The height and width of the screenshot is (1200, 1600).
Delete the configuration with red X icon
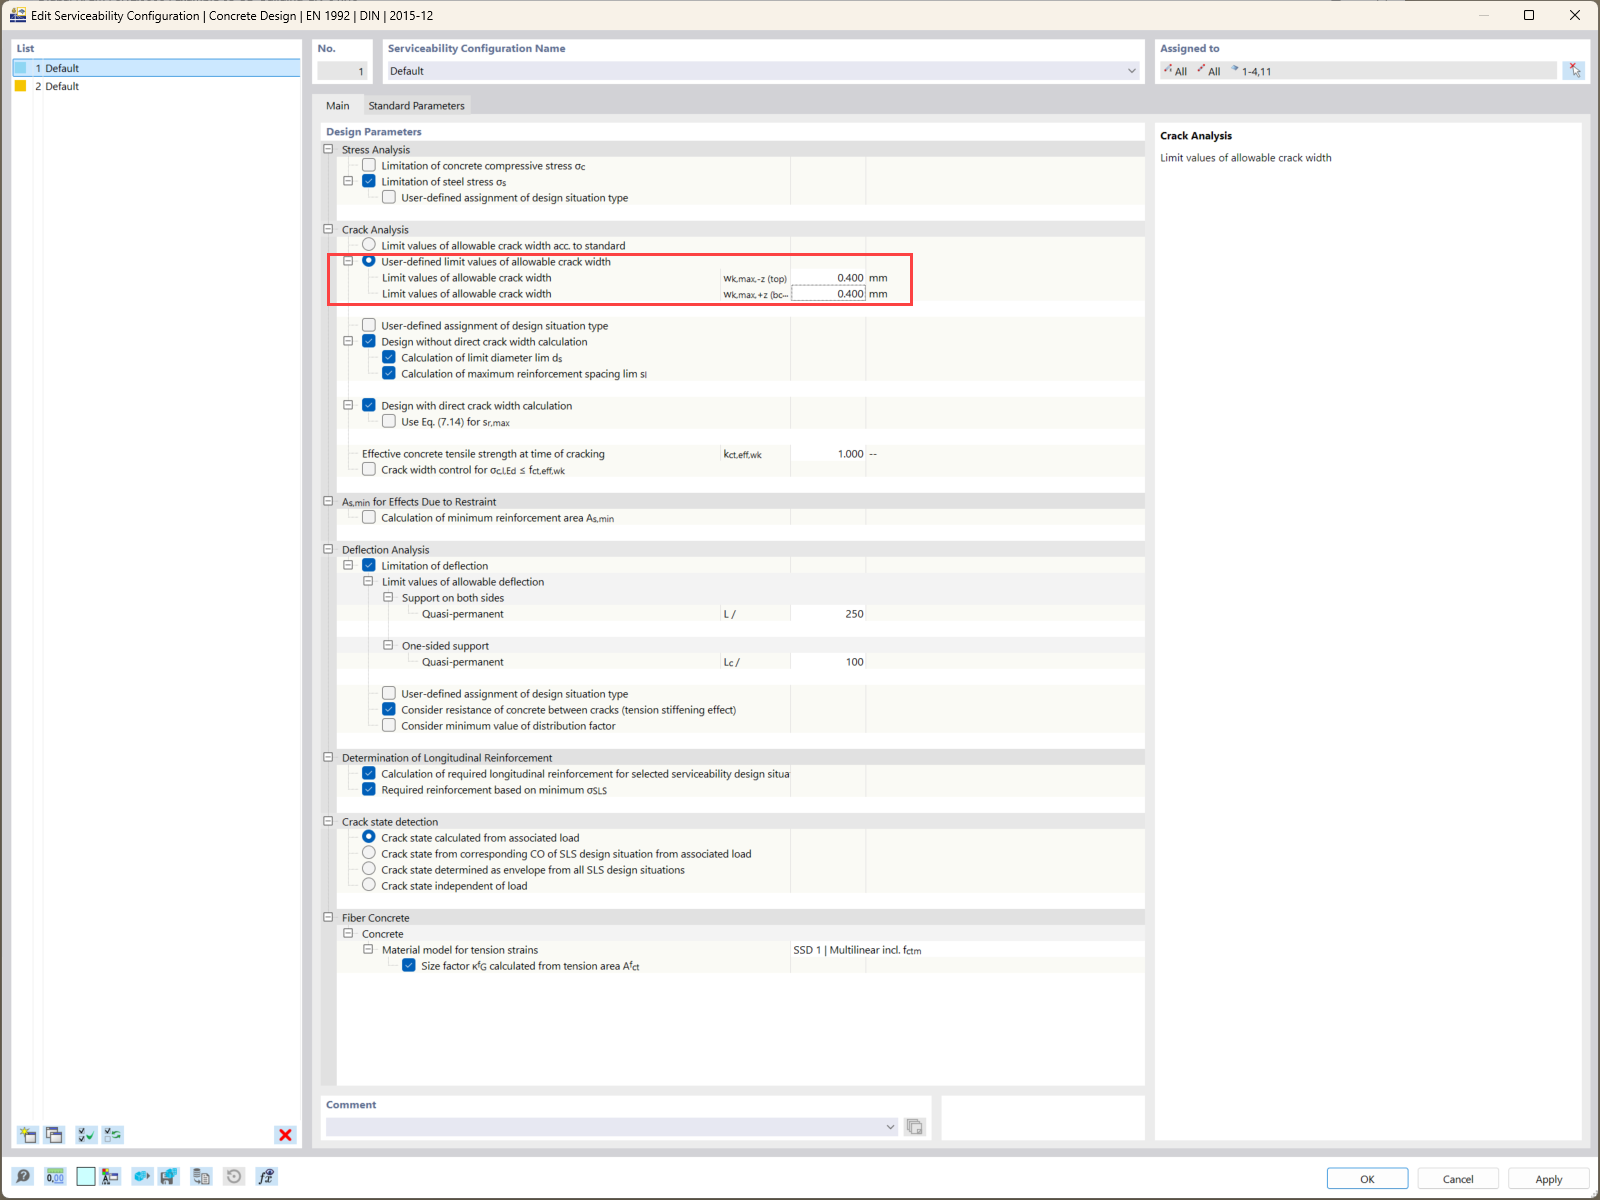tap(285, 1135)
